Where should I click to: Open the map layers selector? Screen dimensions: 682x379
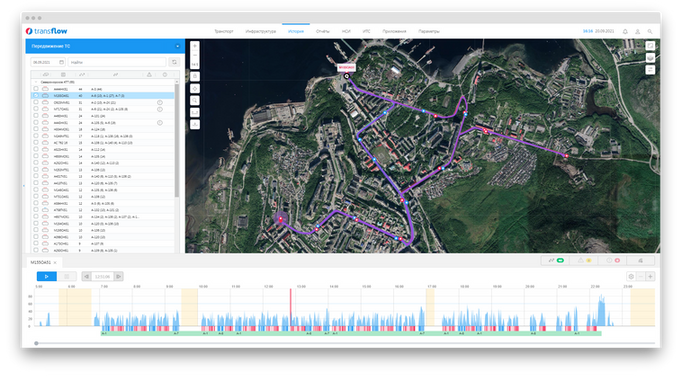click(x=650, y=58)
